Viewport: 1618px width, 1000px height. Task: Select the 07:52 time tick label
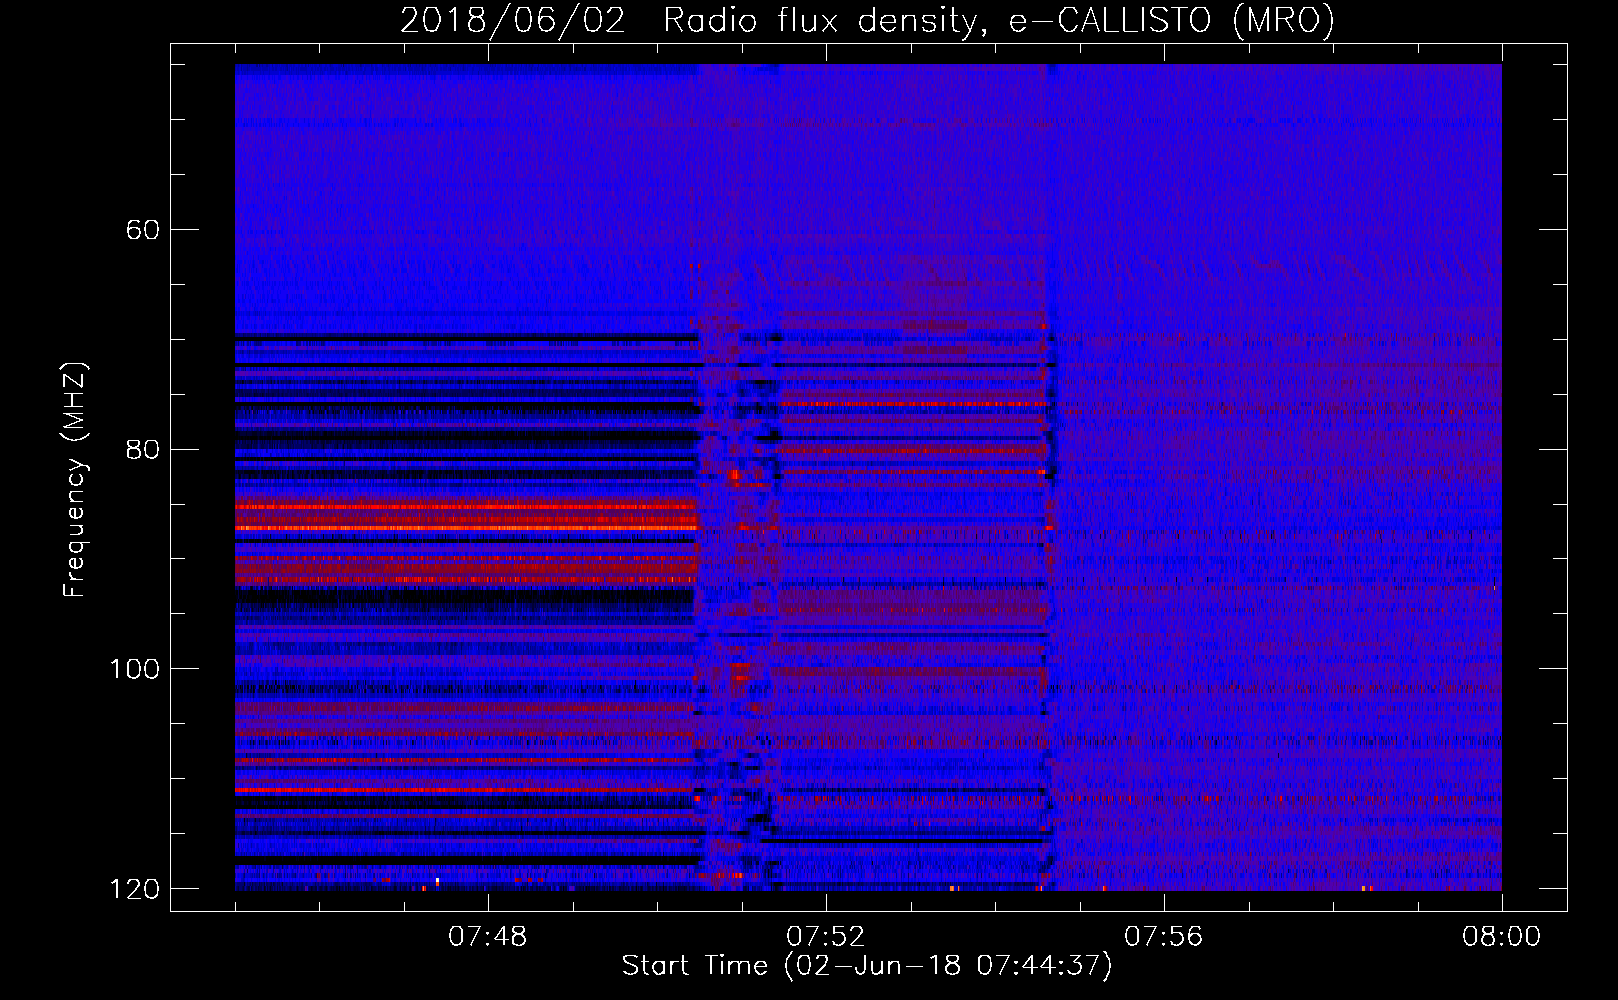[825, 937]
